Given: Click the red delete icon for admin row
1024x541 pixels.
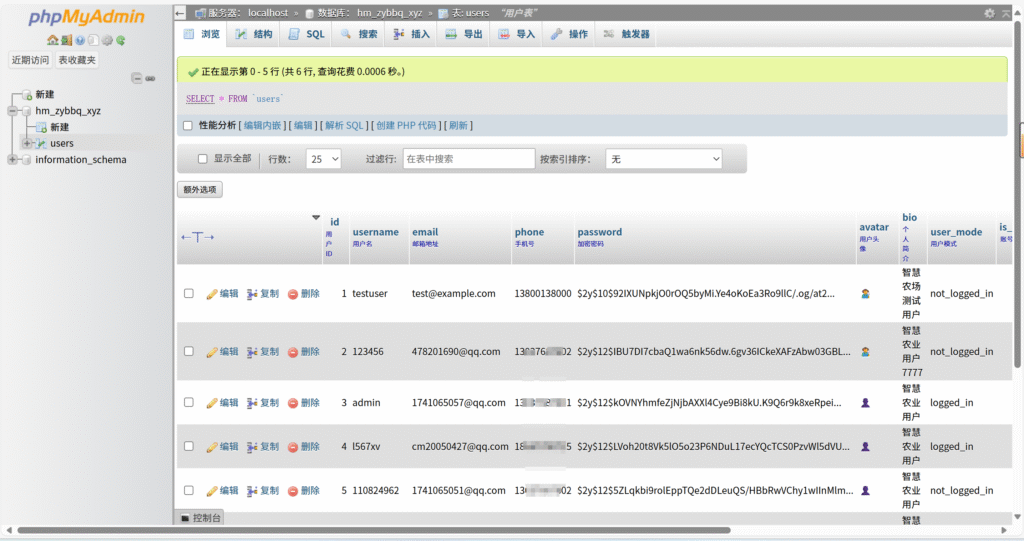Looking at the screenshot, I should [x=293, y=403].
